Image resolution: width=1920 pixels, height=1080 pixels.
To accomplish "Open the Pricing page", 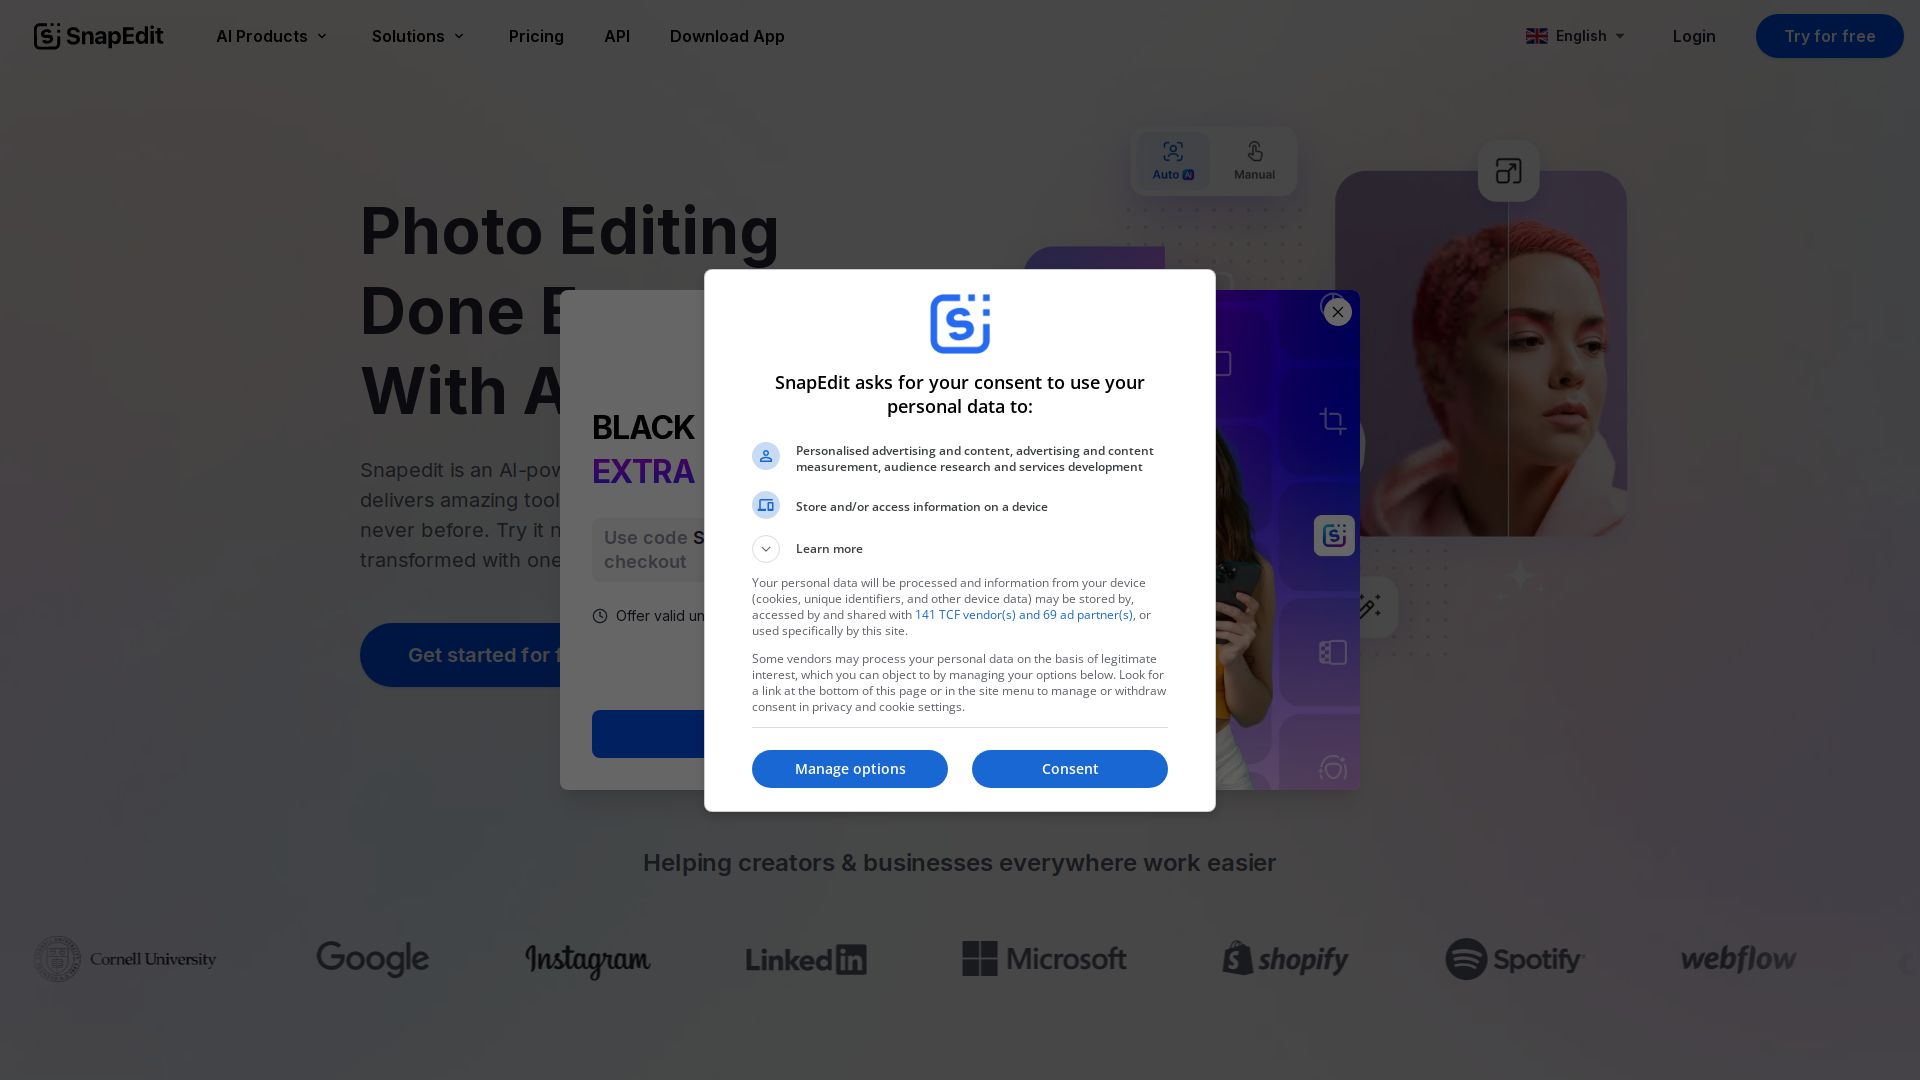I will 536,36.
